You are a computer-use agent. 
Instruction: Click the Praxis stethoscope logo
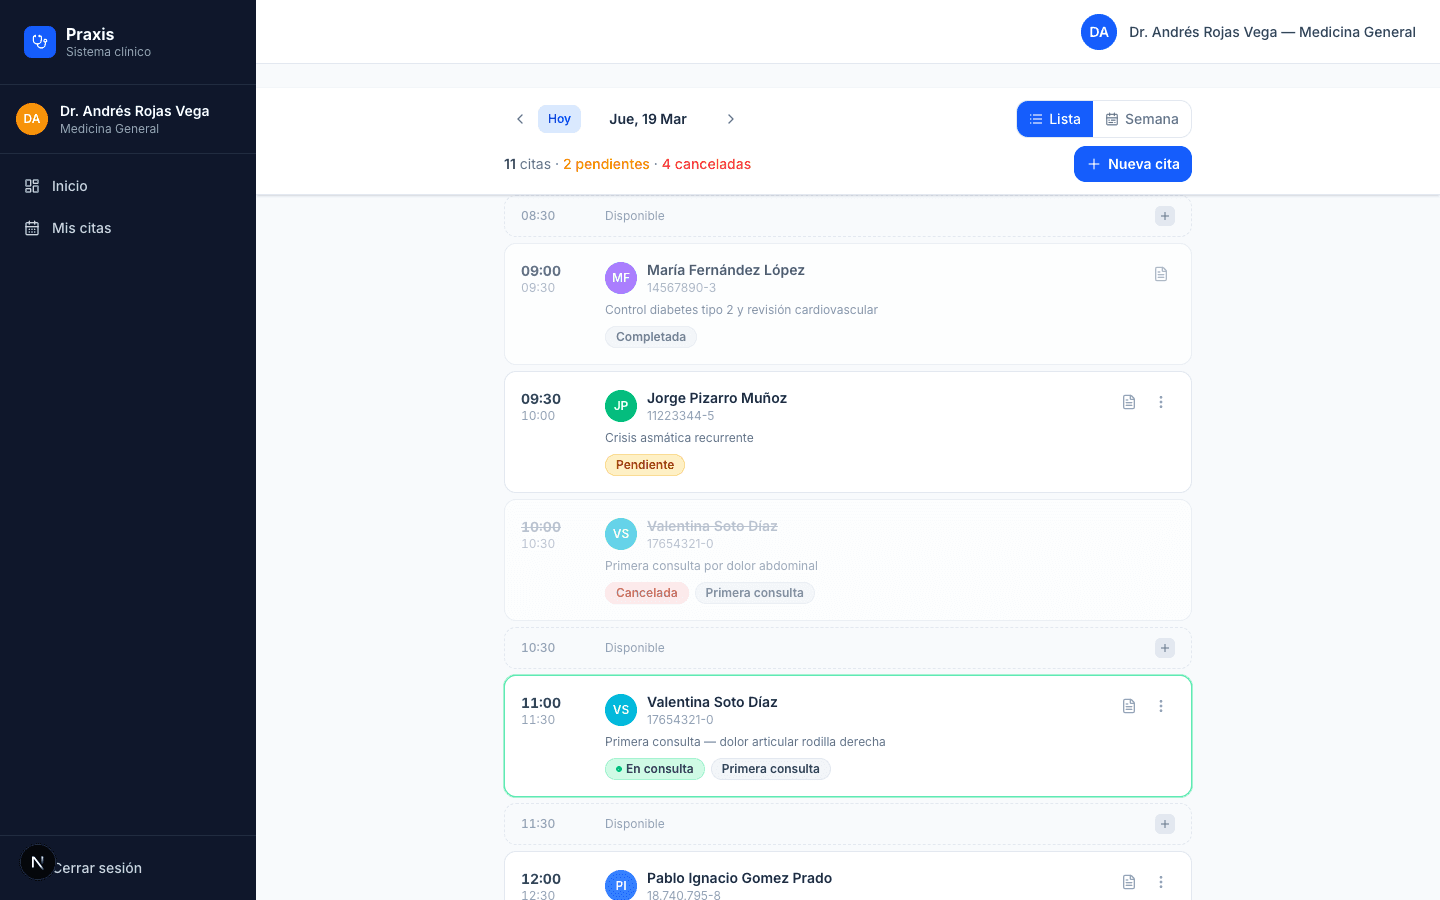pyautogui.click(x=40, y=42)
